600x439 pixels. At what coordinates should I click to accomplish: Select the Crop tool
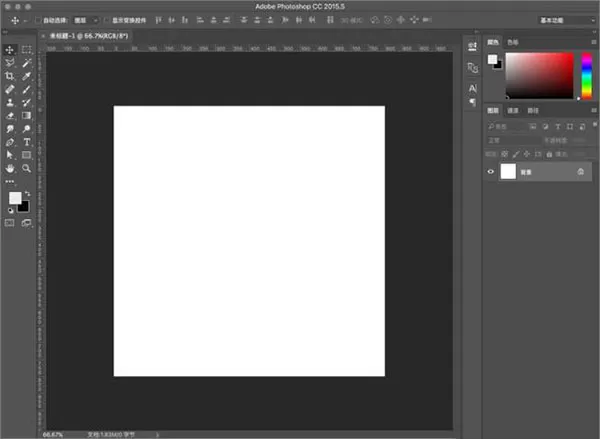(10, 76)
